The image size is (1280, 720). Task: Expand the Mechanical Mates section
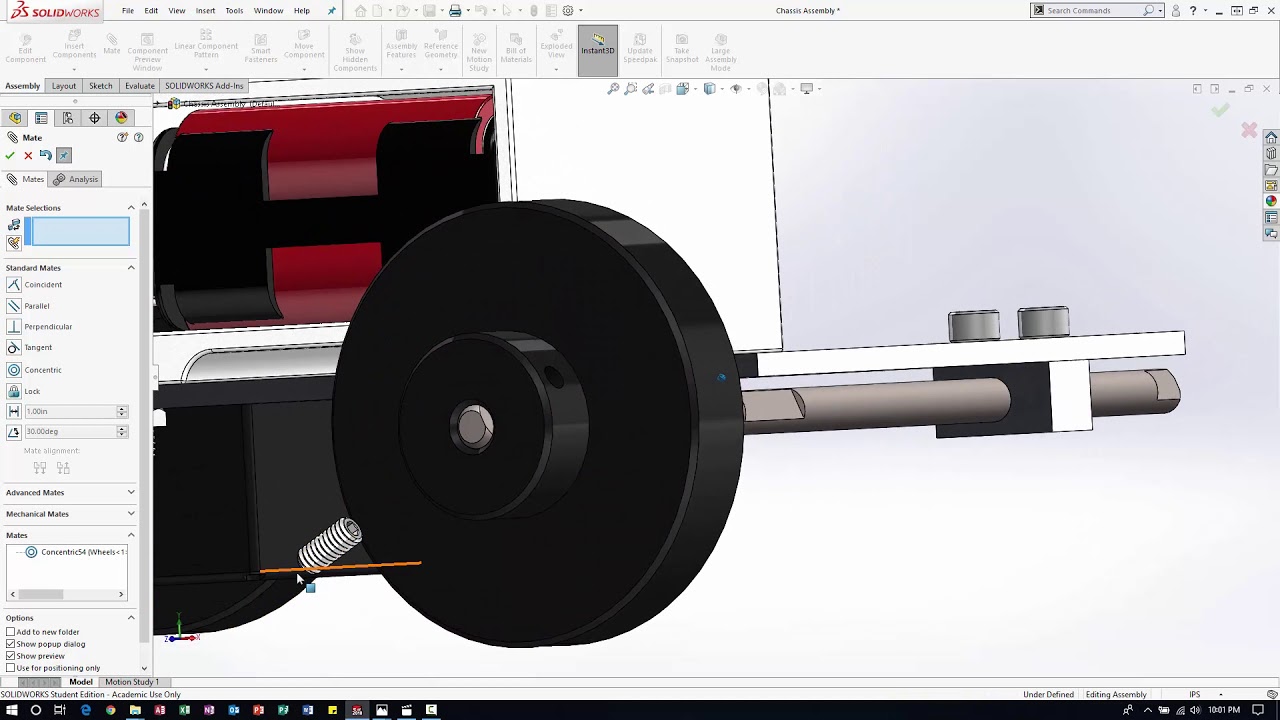click(x=131, y=514)
